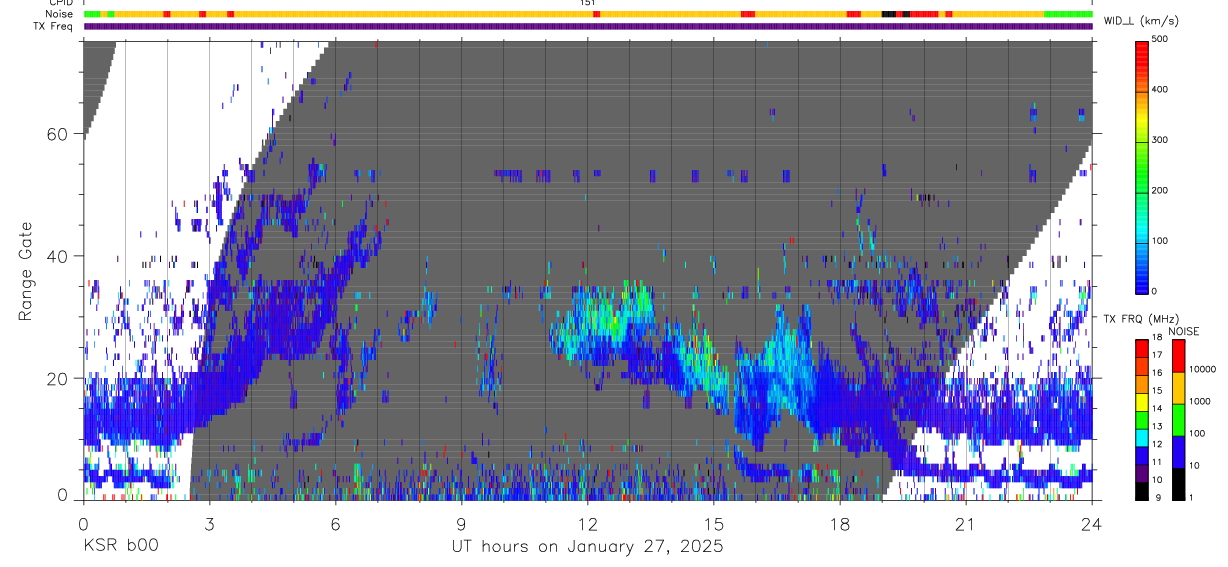Click the '100' tick on the WID colorbar
The image size is (1228, 567).
pos(1161,240)
